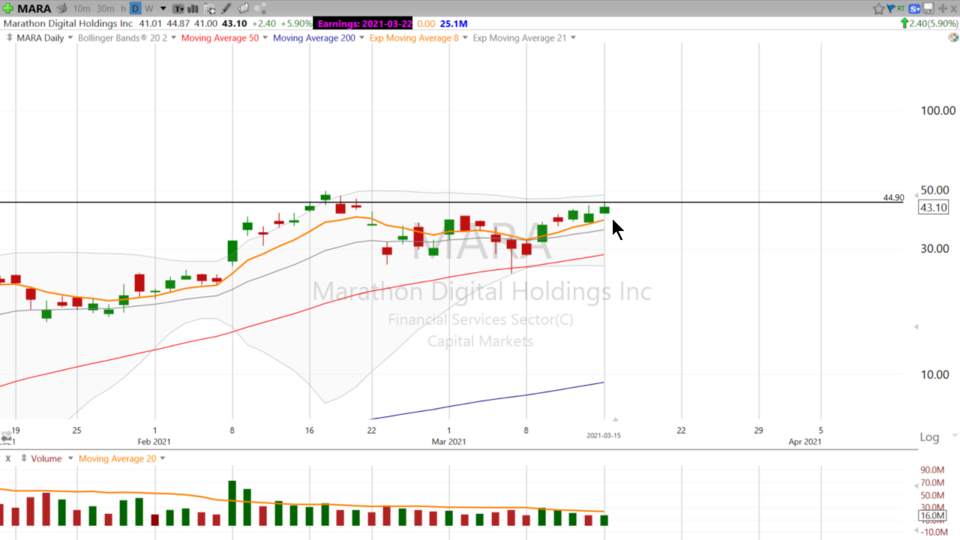
Task: Select the Weekly (W) timeframe
Action: 149,9
